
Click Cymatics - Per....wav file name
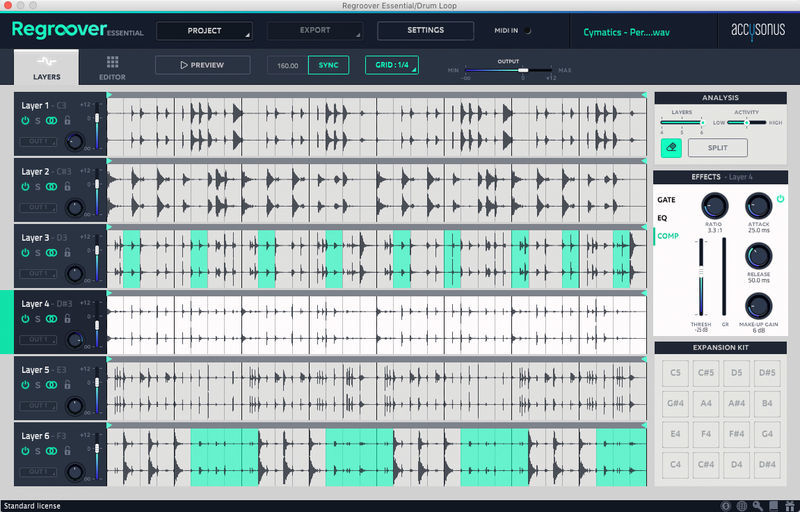pos(626,32)
